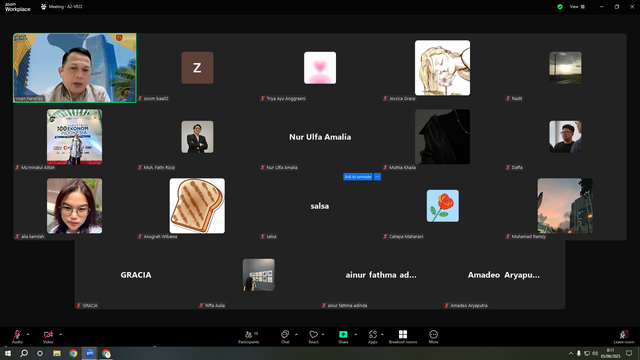Start video with the Video camera icon
Image resolution: width=640 pixels, height=360 pixels.
coord(48,336)
